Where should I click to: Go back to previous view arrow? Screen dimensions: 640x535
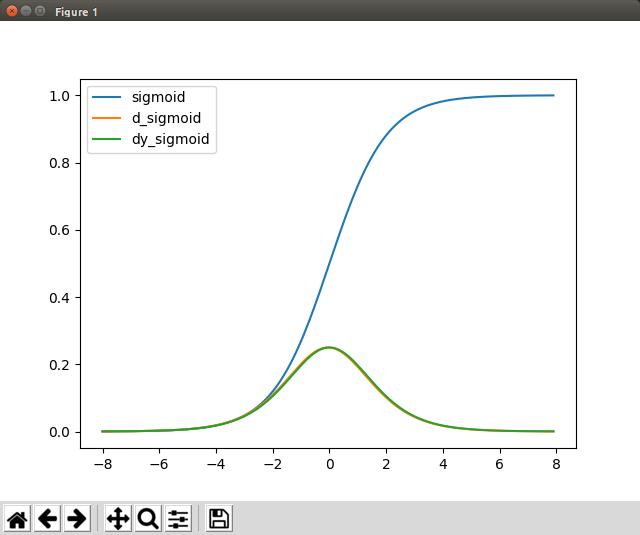pos(47,519)
